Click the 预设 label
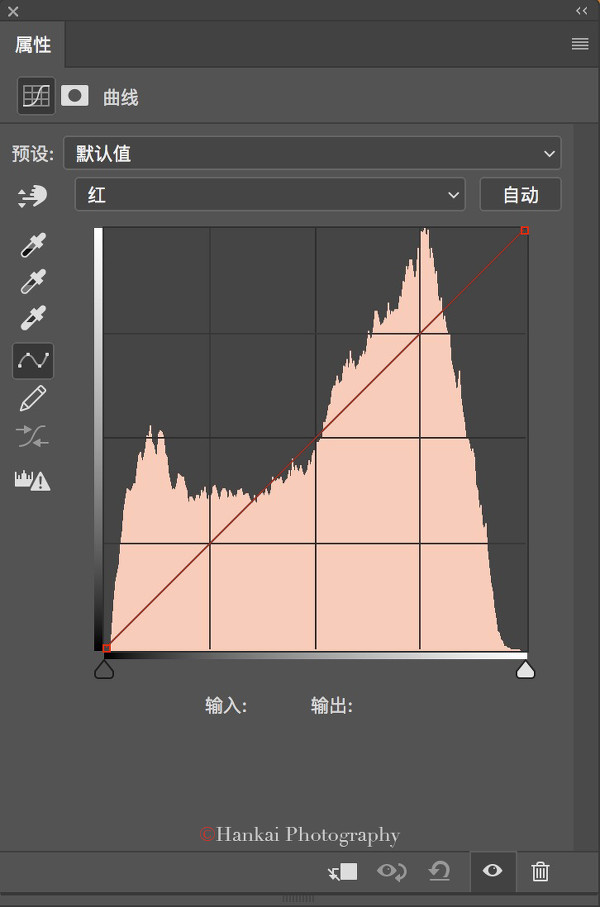Screen dimensions: 600x907 tap(32, 154)
